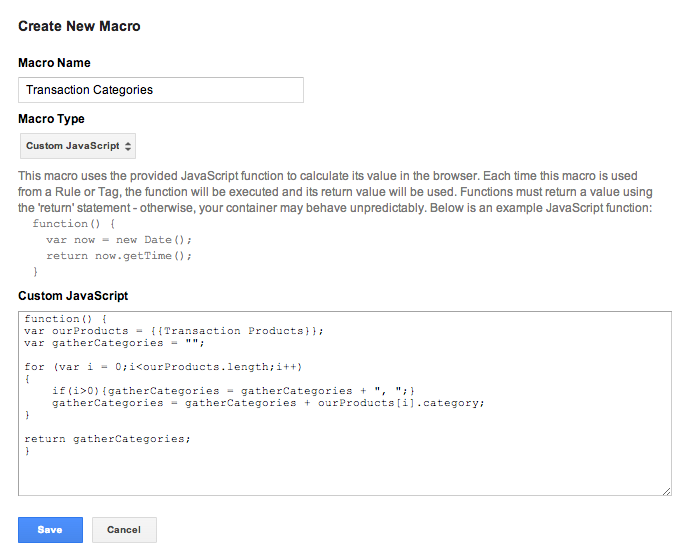Click the textarea corner resize grip

(666, 491)
